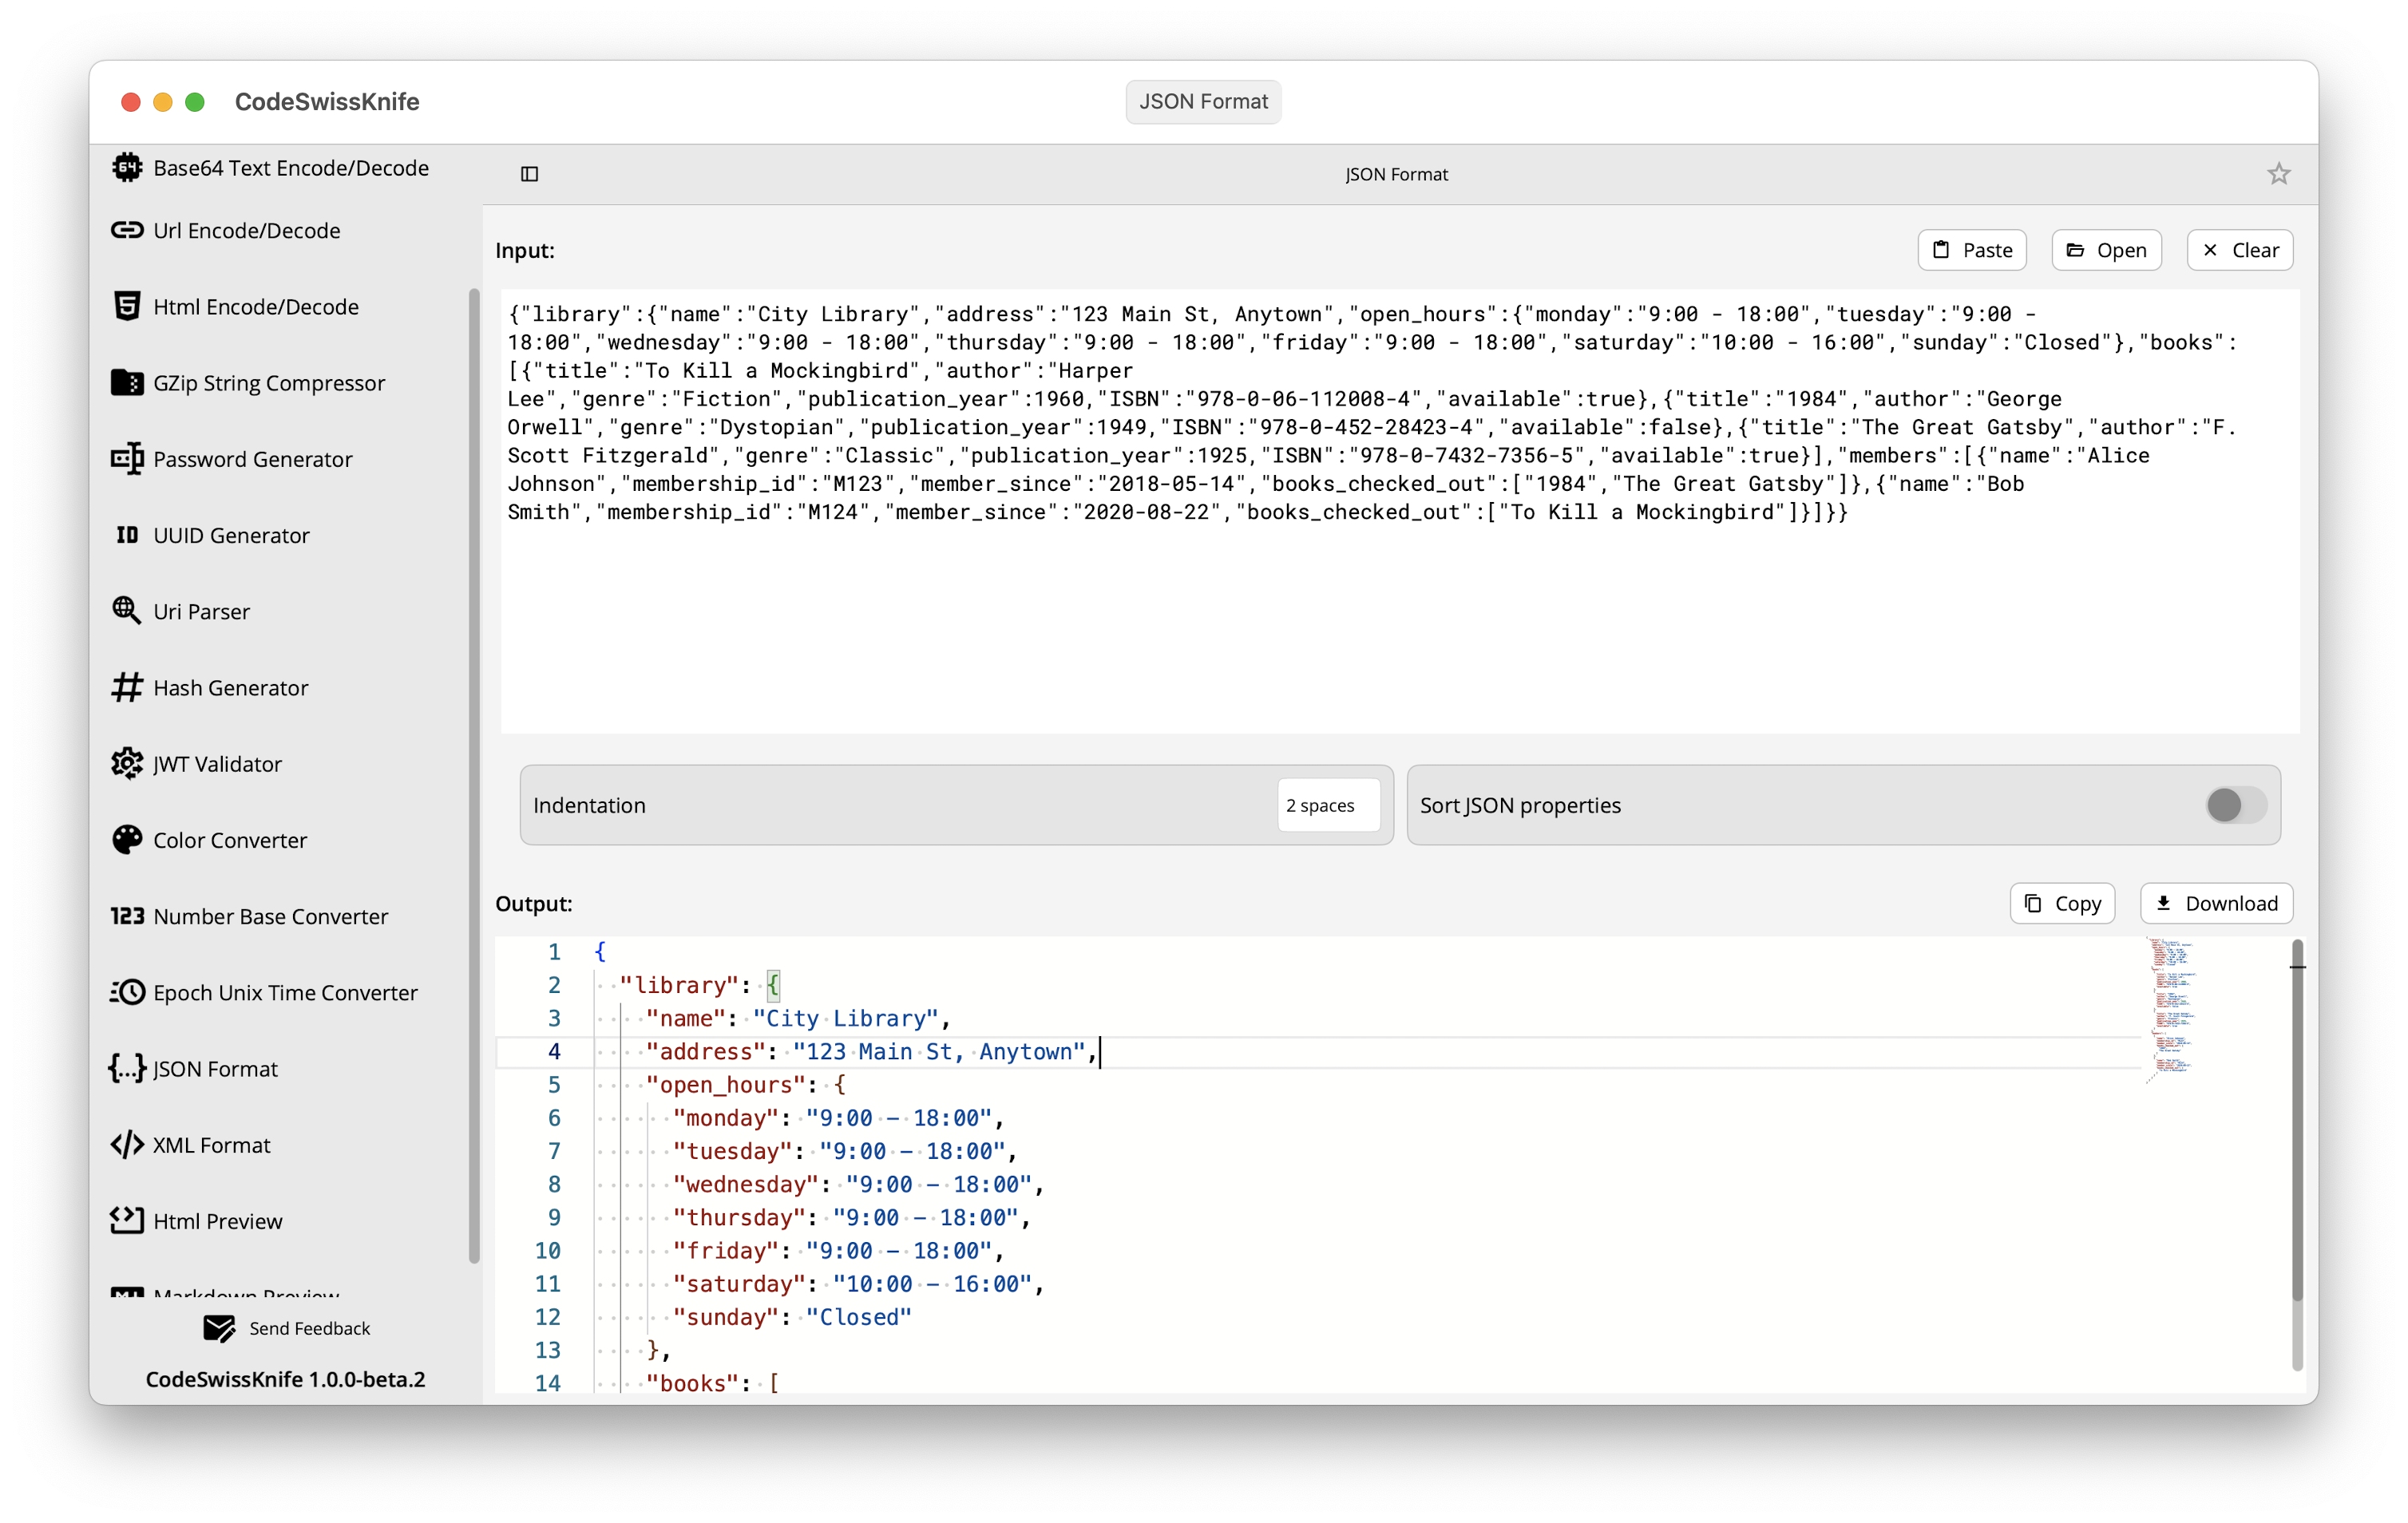Viewport: 2408px width, 1523px height.
Task: Click inside the JSON input text area
Action: click(1400, 511)
